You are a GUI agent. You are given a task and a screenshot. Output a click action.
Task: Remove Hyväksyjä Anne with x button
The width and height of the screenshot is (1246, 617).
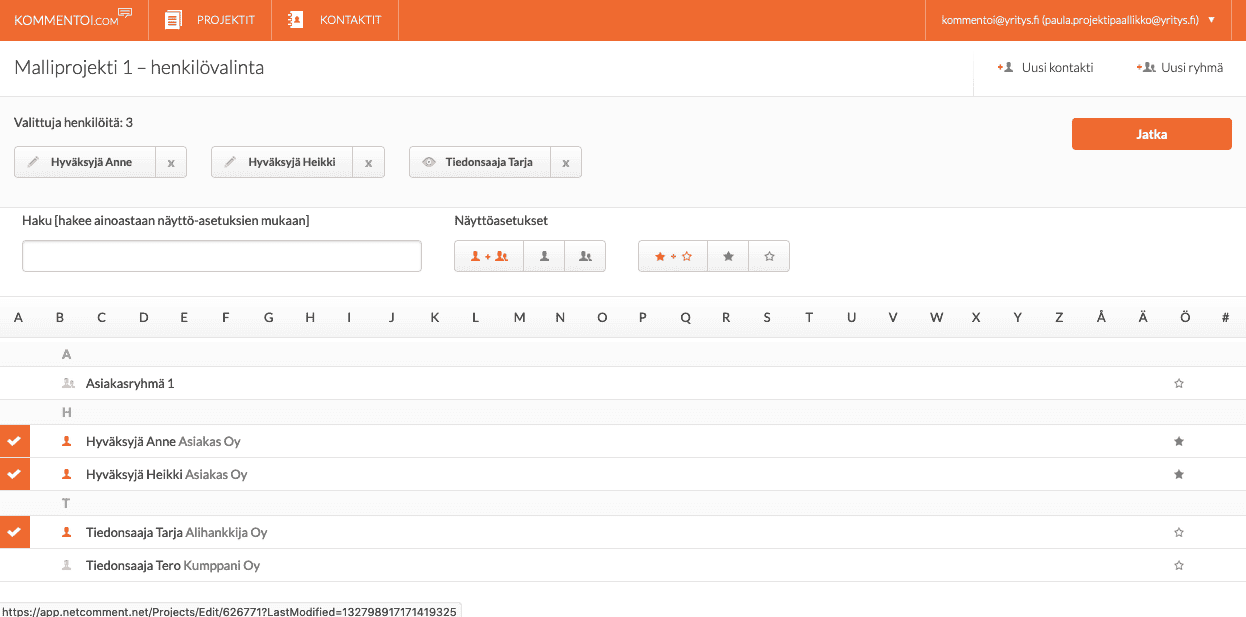coord(171,163)
